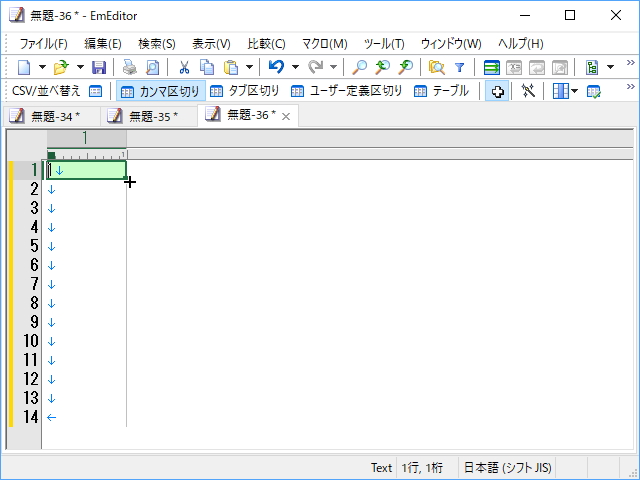The height and width of the screenshot is (480, 640).
Task: Open the ツール(T) menu
Action: click(384, 43)
